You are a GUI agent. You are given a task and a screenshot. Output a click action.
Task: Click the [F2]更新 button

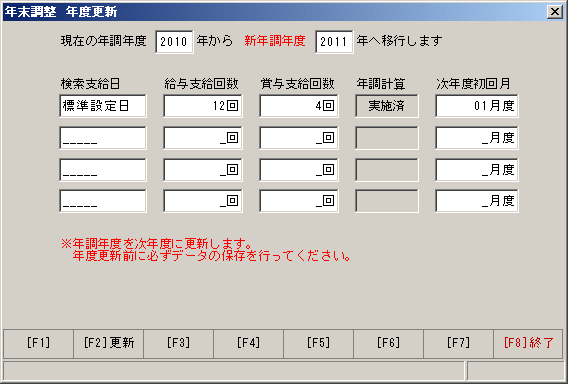click(109, 343)
